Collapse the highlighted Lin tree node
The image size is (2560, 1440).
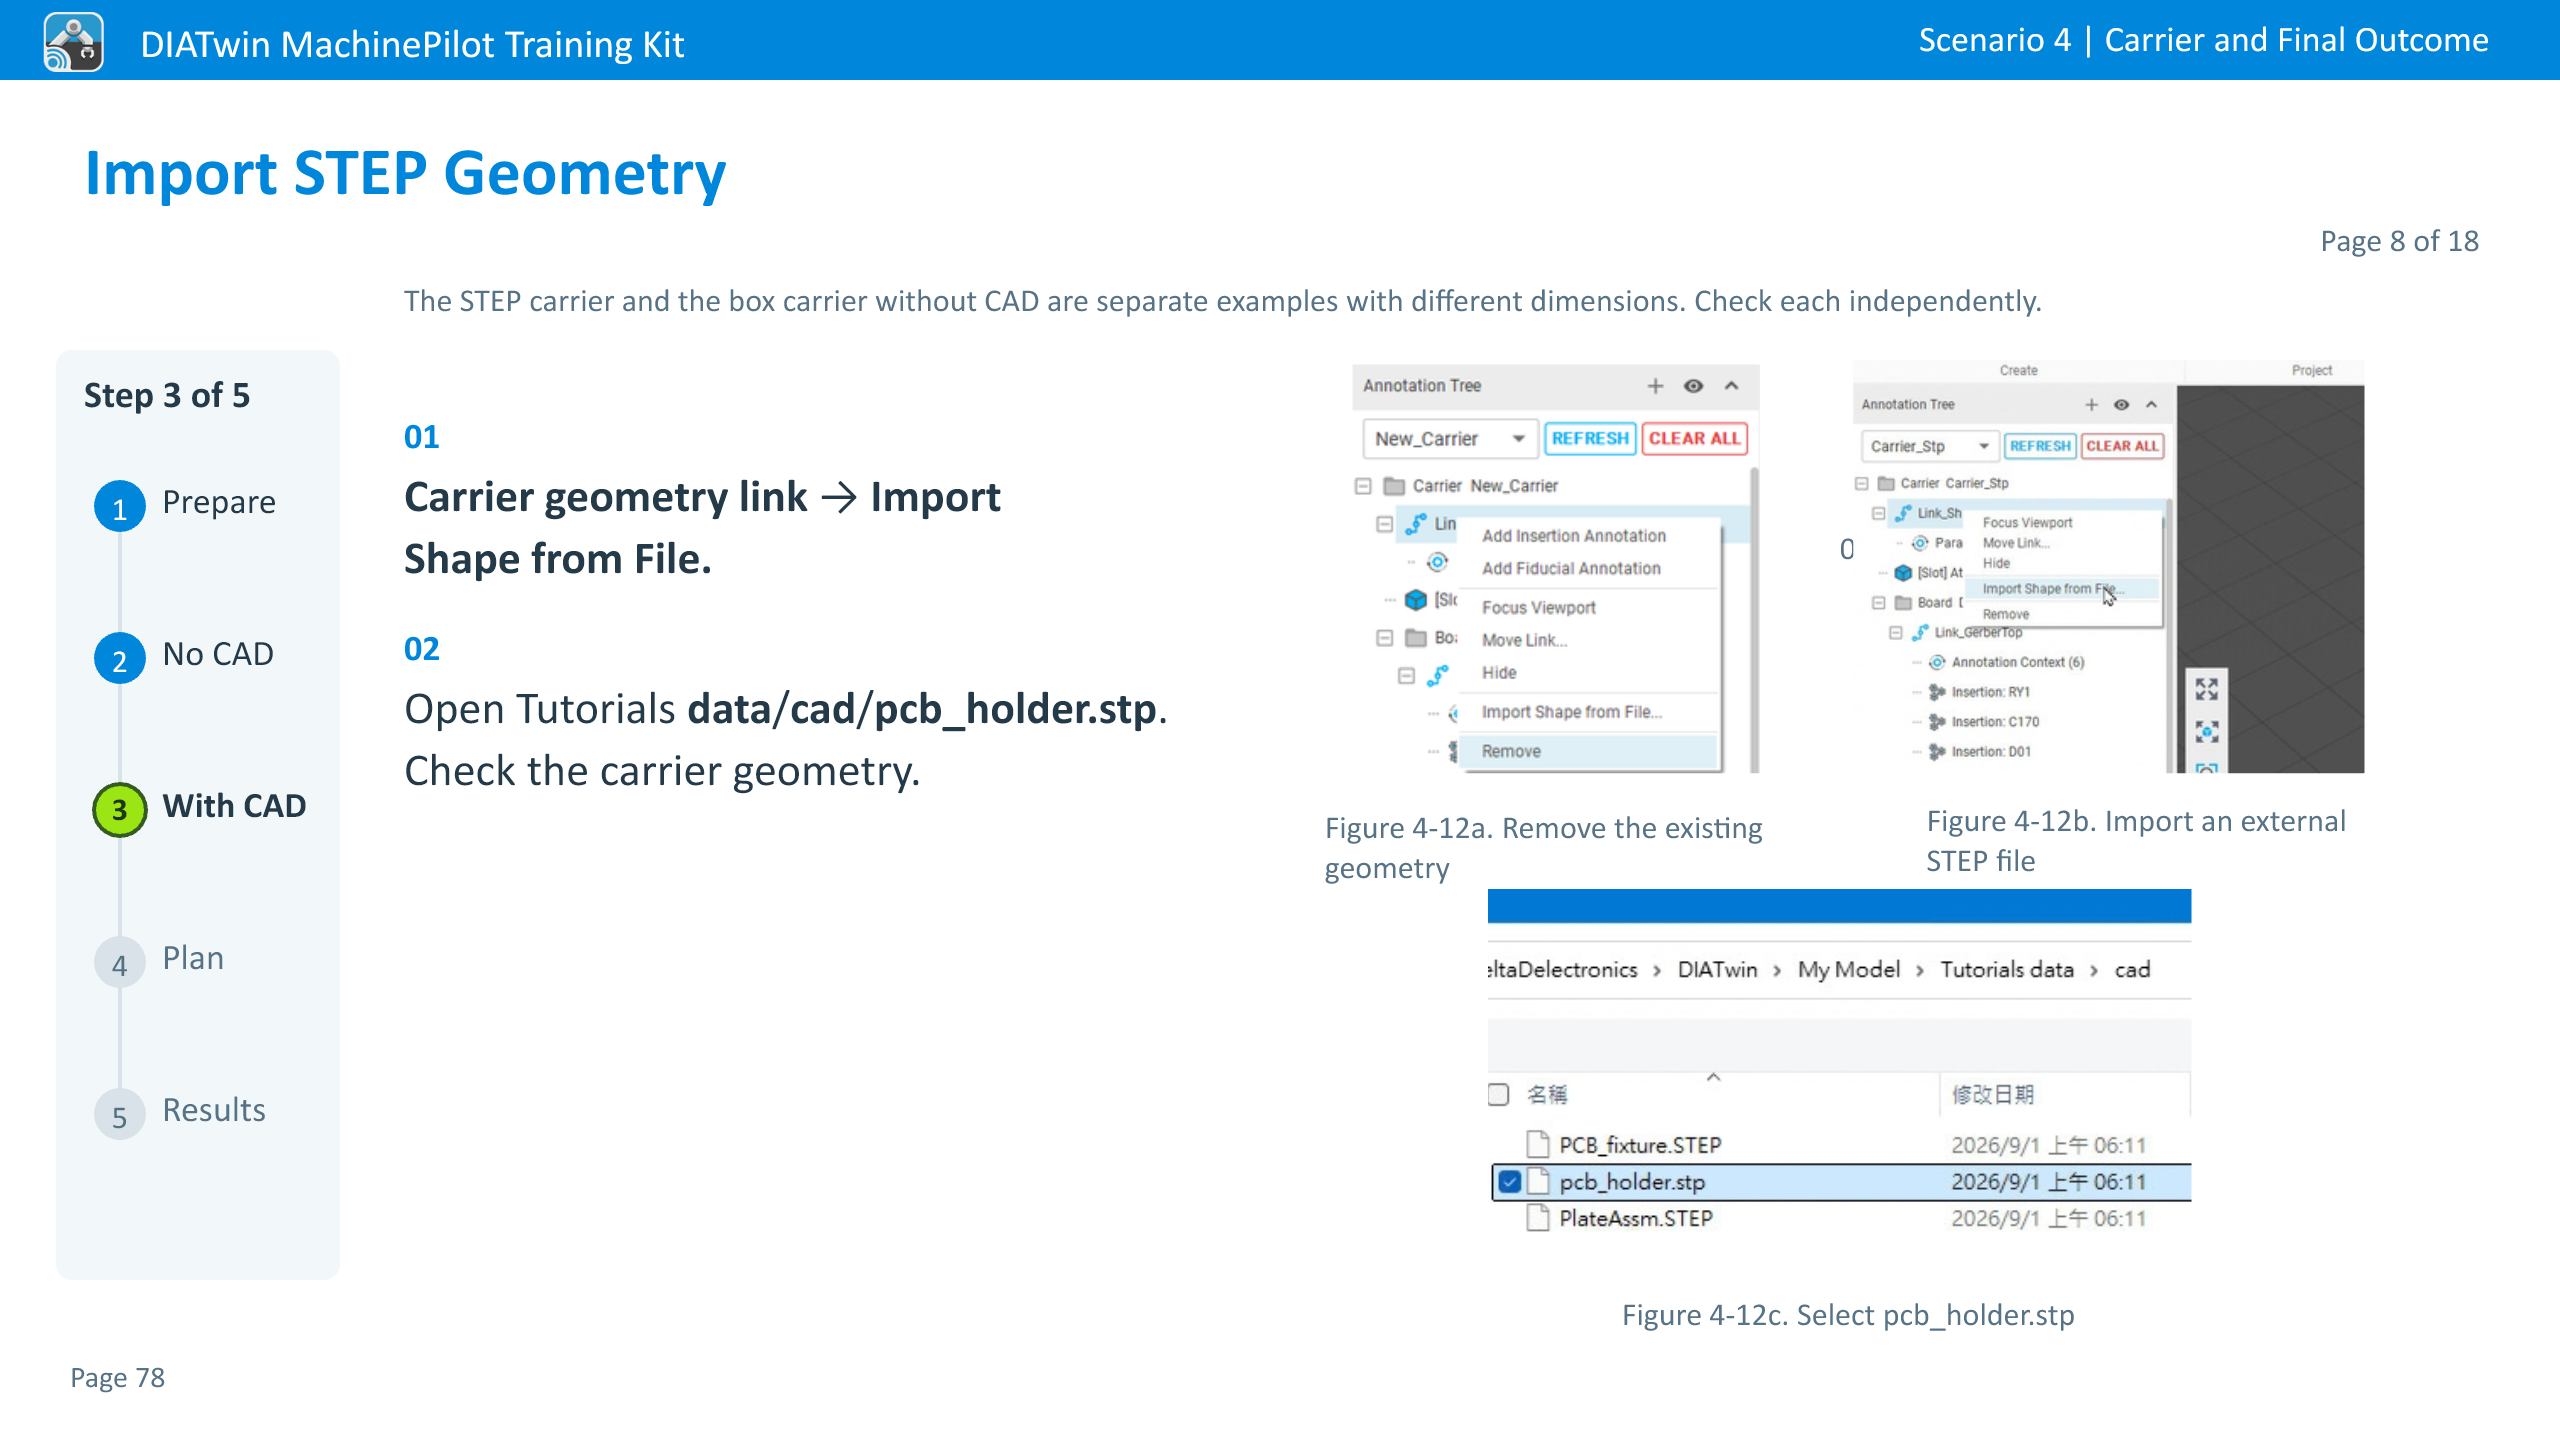point(1384,524)
